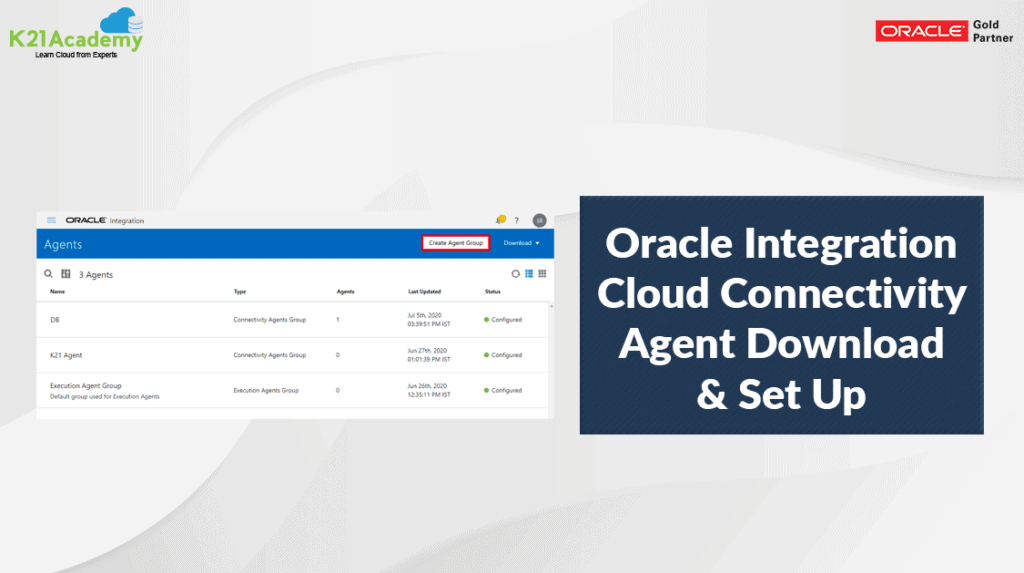The height and width of the screenshot is (573, 1024).
Task: Click the Jun 27th, 2020 date cell
Action: click(x=428, y=355)
